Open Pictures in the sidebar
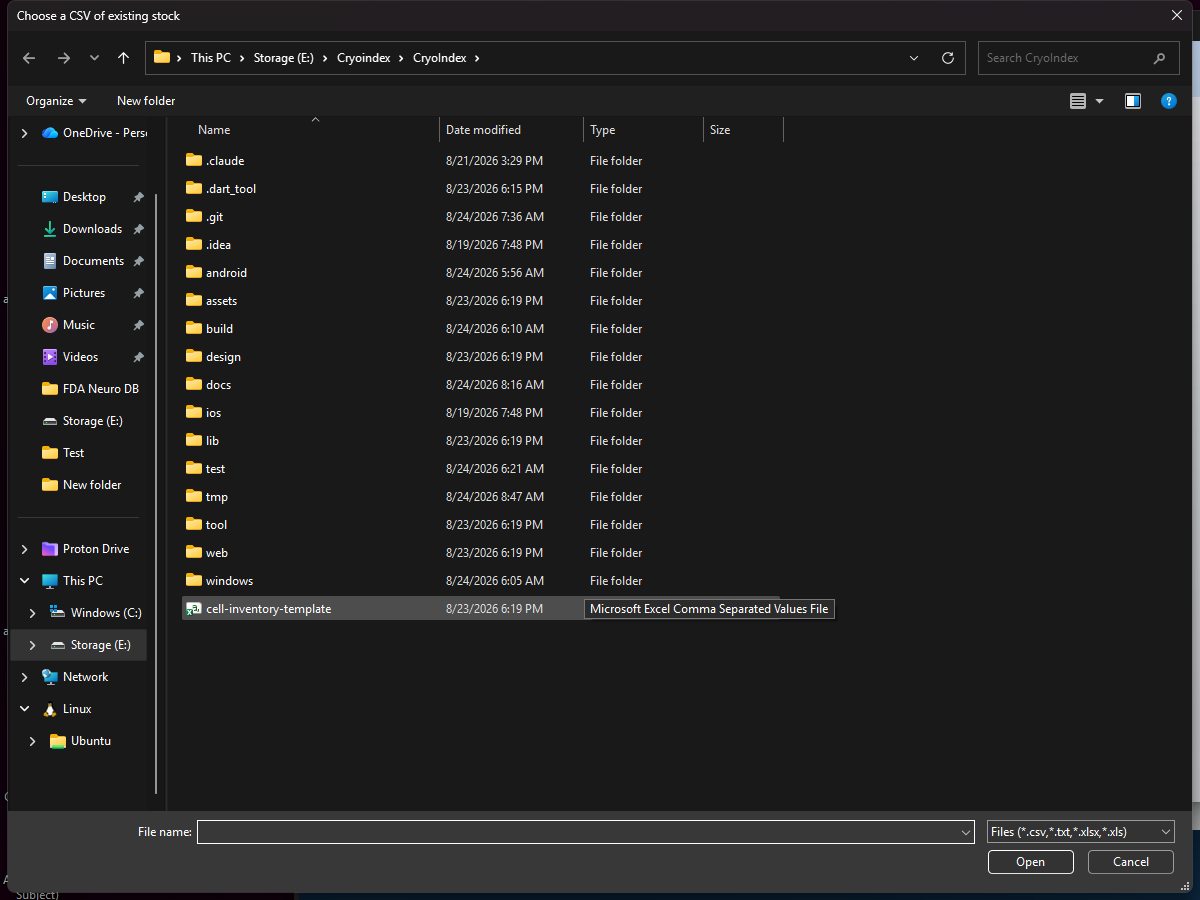 tap(84, 293)
